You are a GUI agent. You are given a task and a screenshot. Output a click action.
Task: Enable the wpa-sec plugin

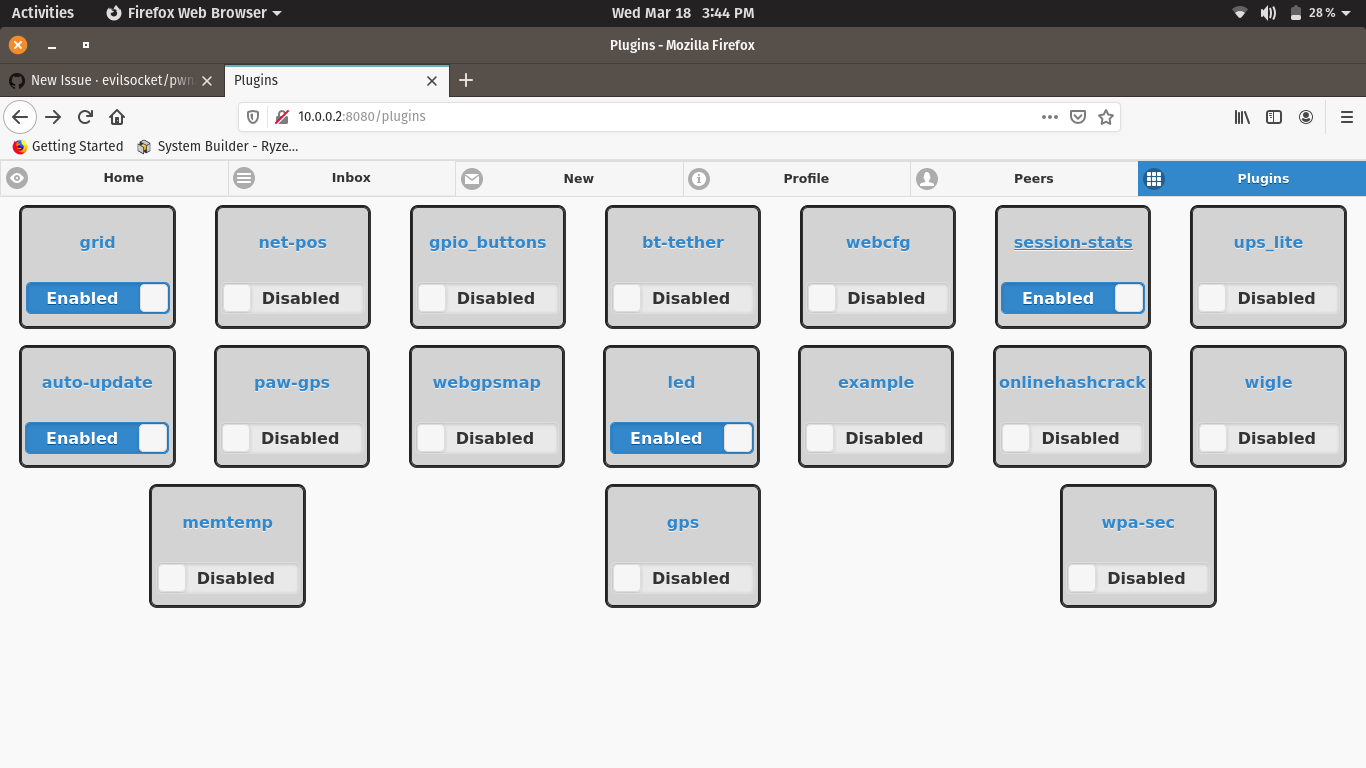point(1138,578)
